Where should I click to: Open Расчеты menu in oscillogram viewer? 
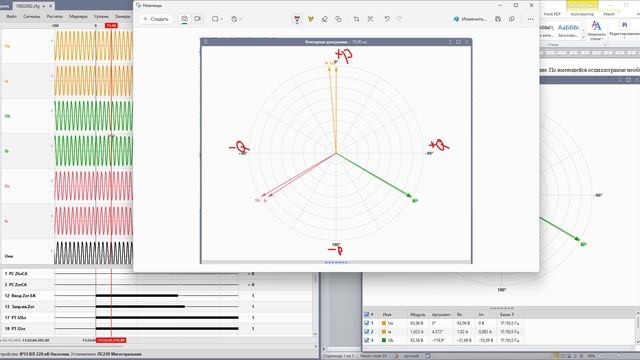tap(55, 16)
